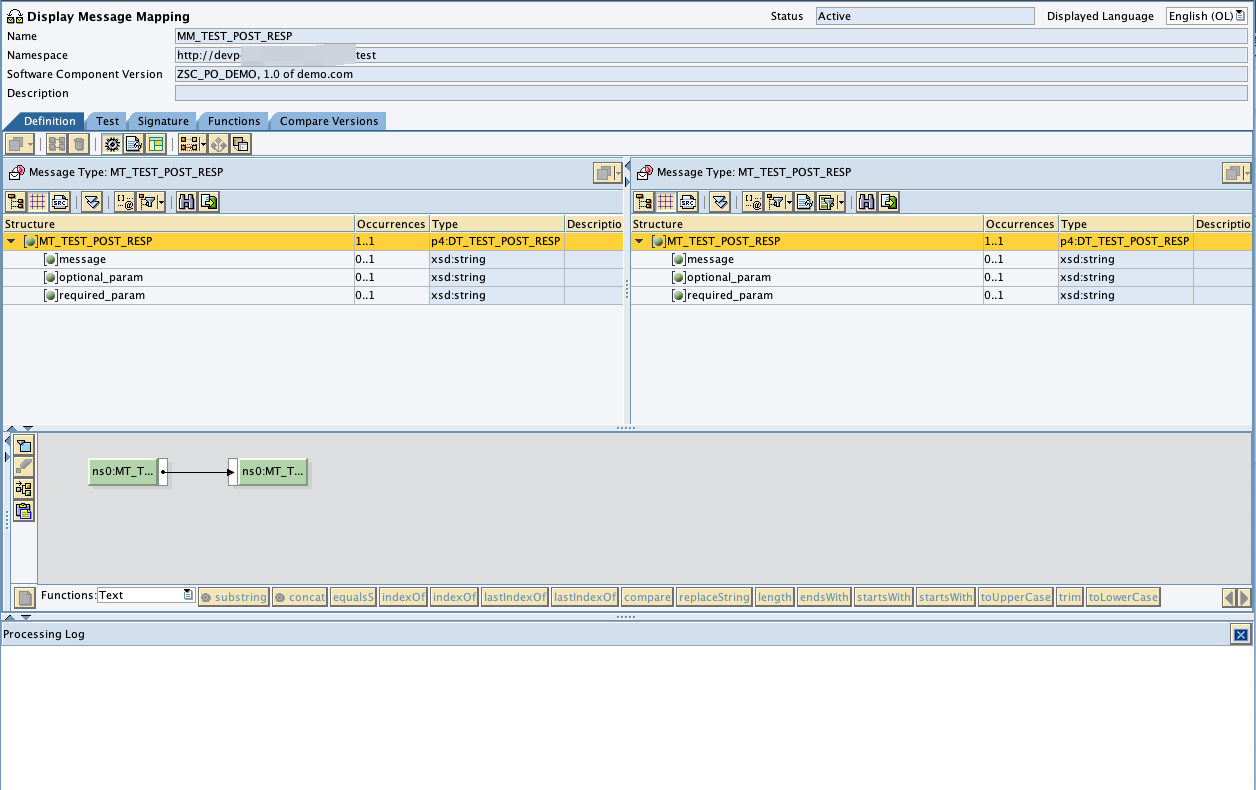Screen dimensions: 1256x790
Task: Select source optional_param row
Action: (312, 277)
